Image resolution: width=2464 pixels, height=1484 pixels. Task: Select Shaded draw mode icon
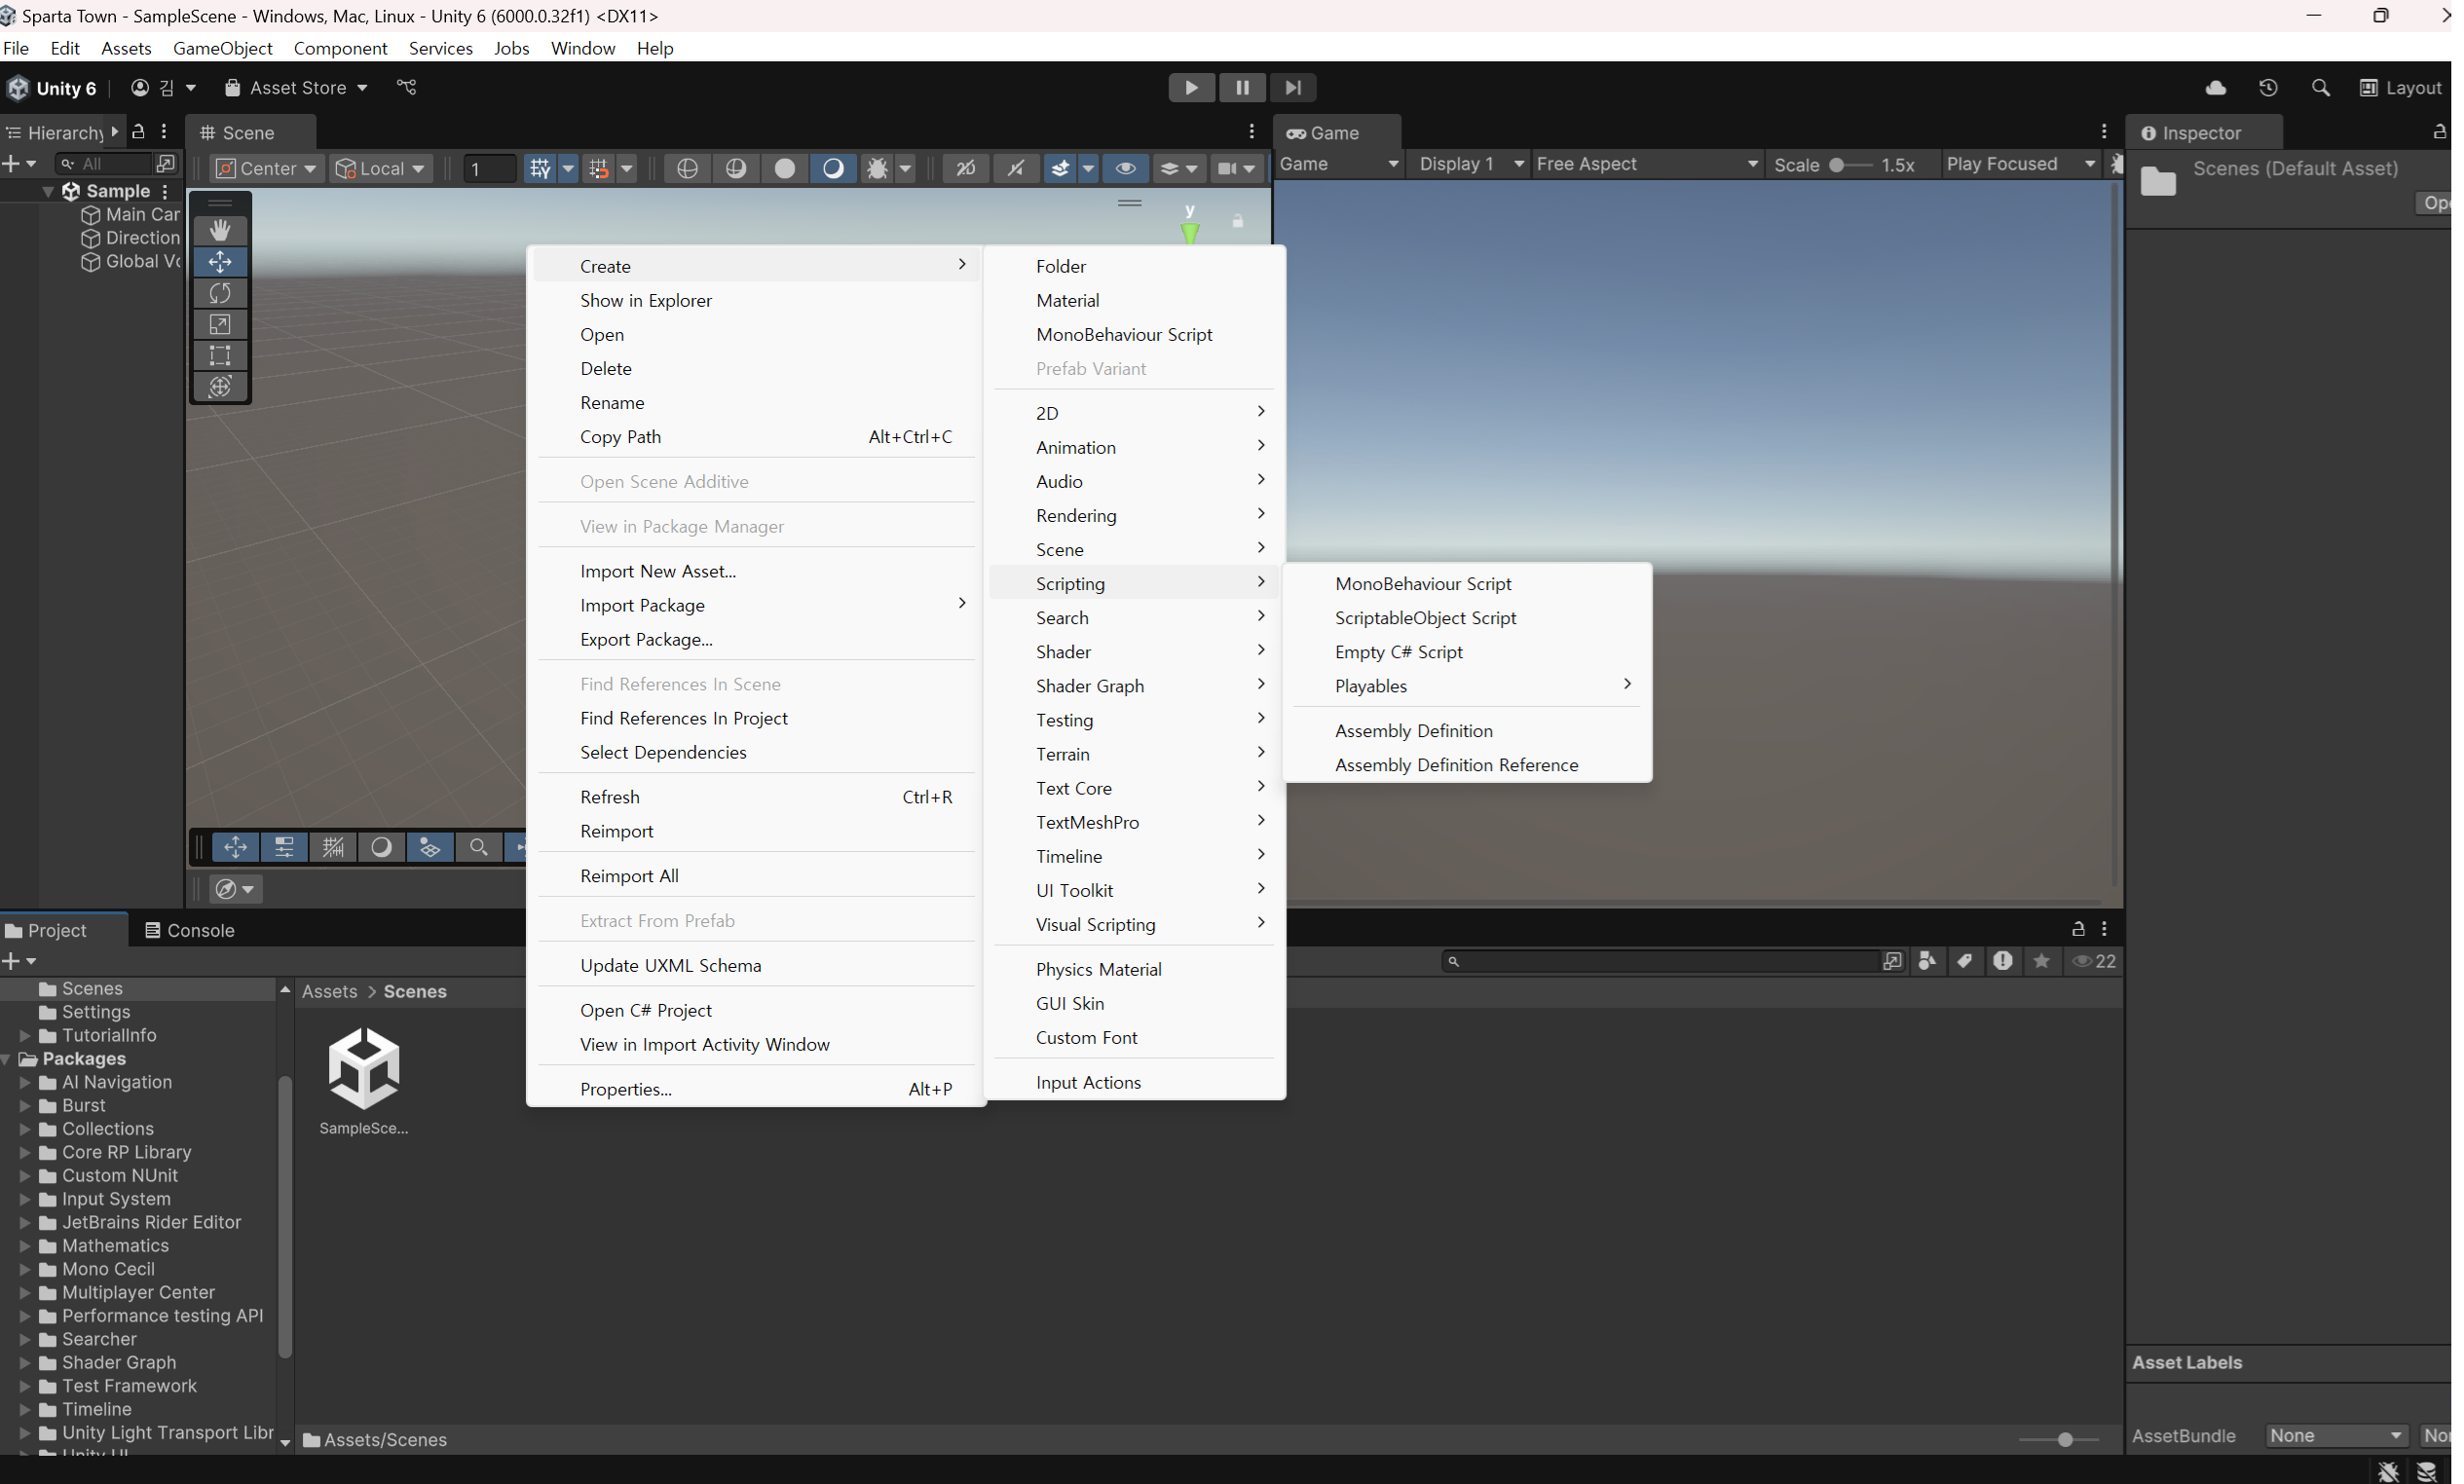point(833,169)
